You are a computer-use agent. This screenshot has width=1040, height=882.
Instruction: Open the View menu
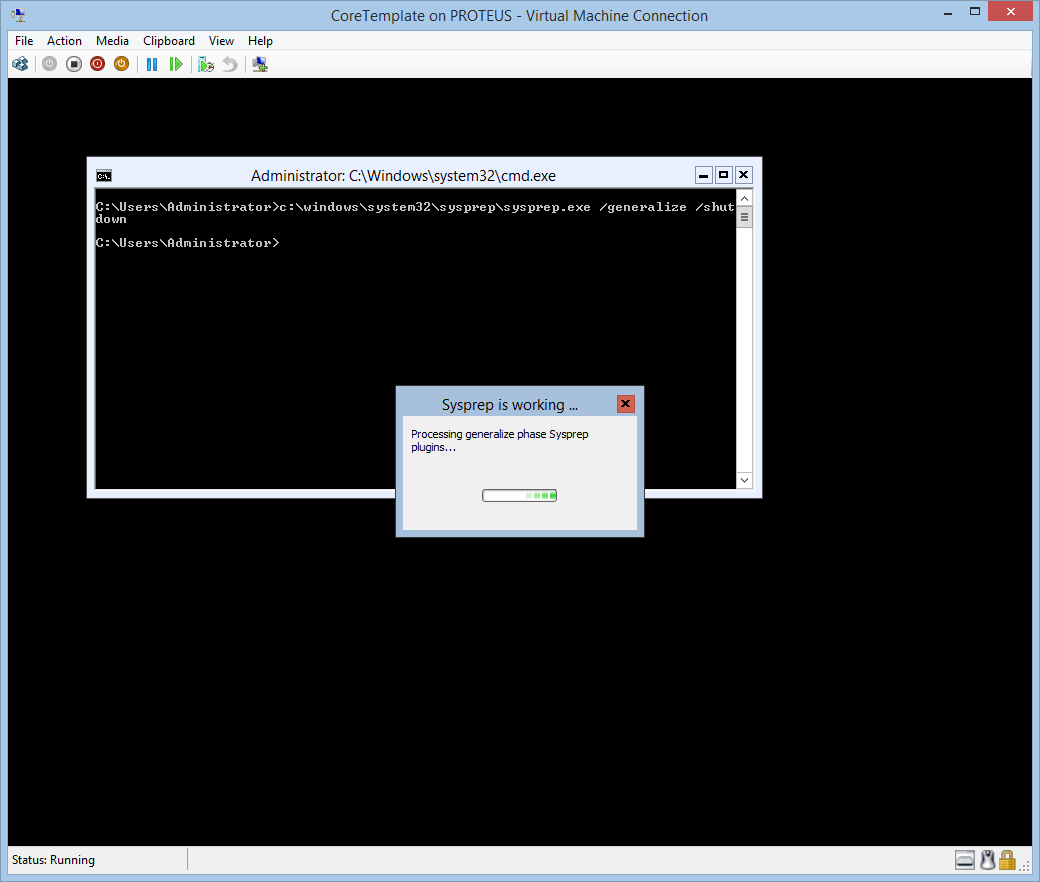click(x=221, y=41)
